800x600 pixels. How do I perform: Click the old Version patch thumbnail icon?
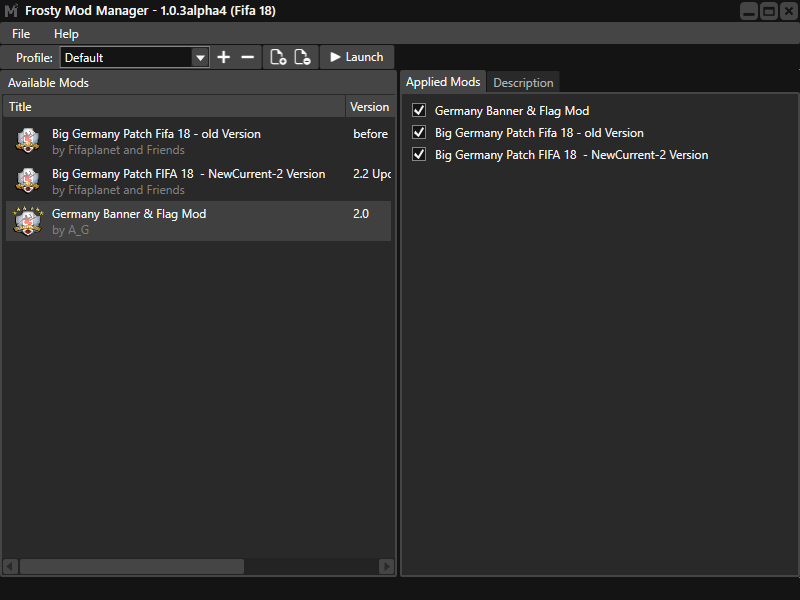(x=28, y=140)
